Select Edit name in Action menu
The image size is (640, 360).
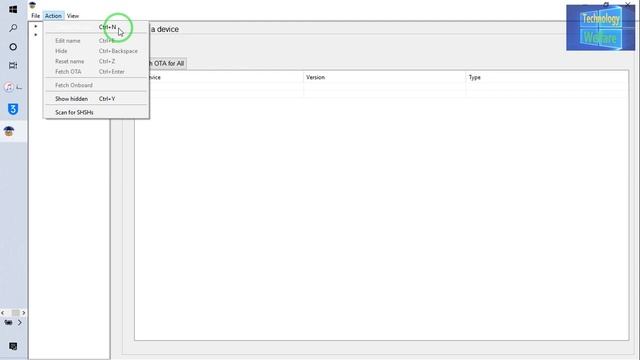pos(96,41)
